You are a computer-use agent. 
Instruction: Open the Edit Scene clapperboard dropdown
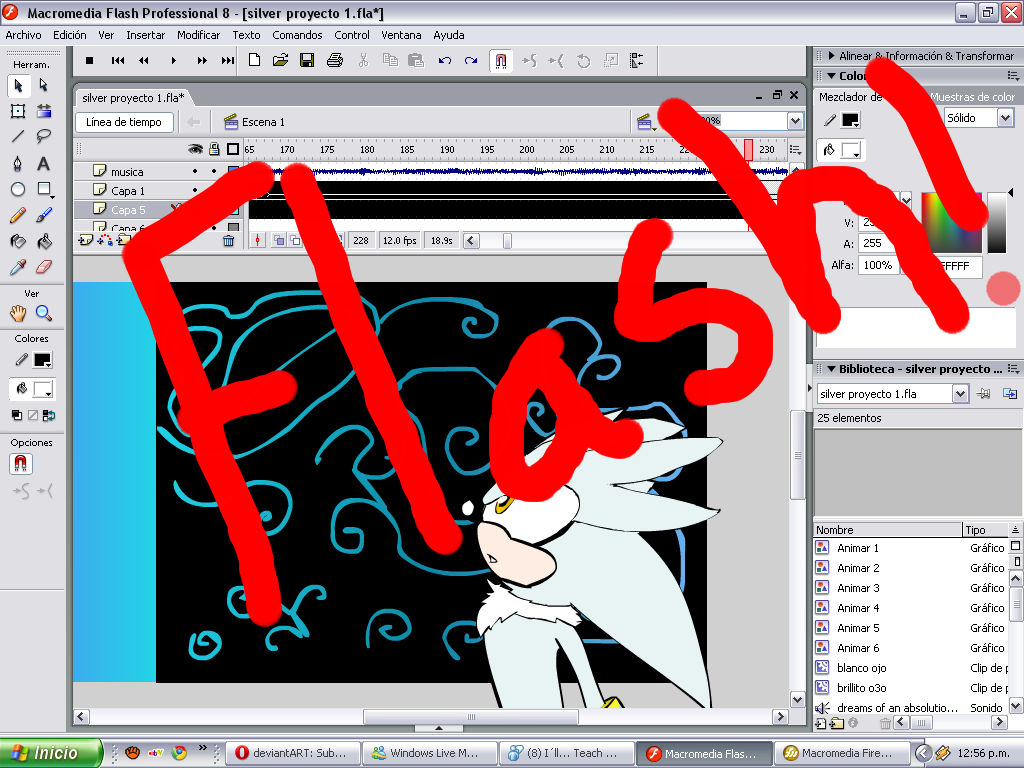645,121
